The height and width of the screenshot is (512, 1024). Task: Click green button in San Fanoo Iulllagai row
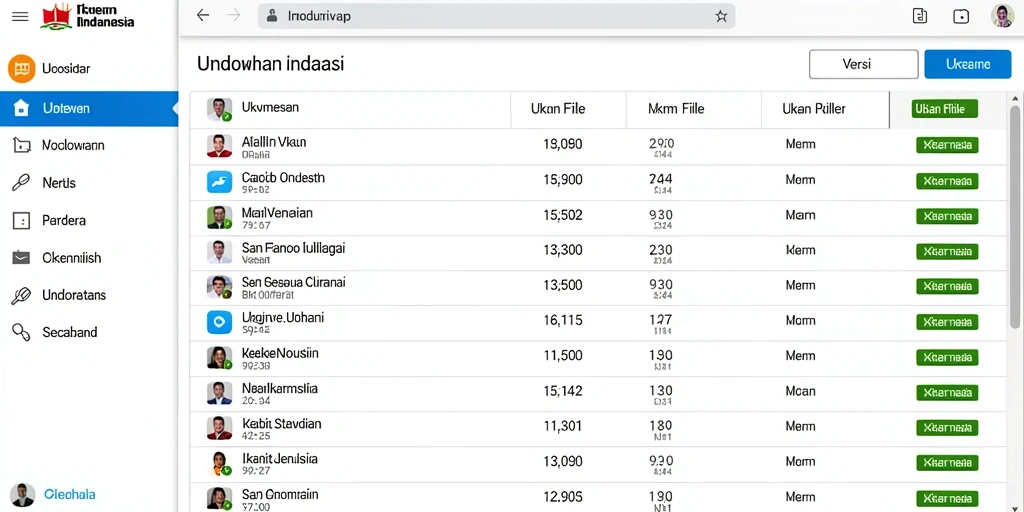[x=947, y=251]
